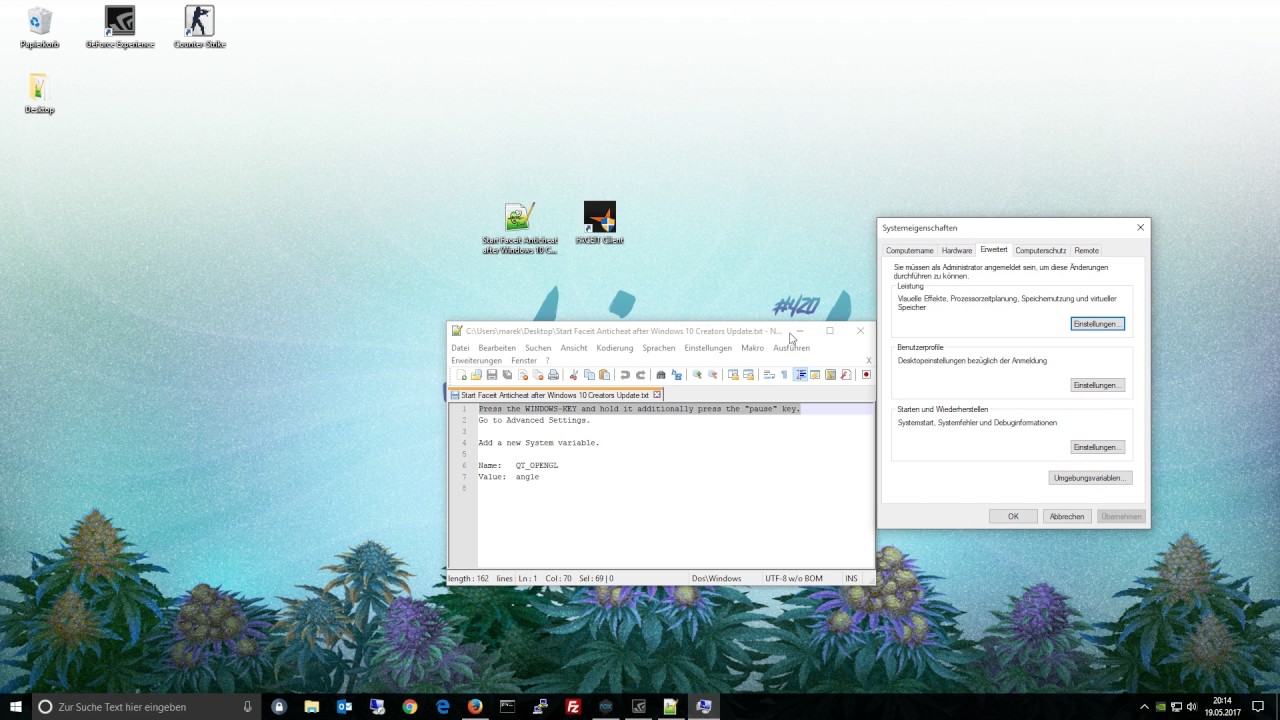Open Google Chrome from the taskbar
1280x720 pixels.
410,706
